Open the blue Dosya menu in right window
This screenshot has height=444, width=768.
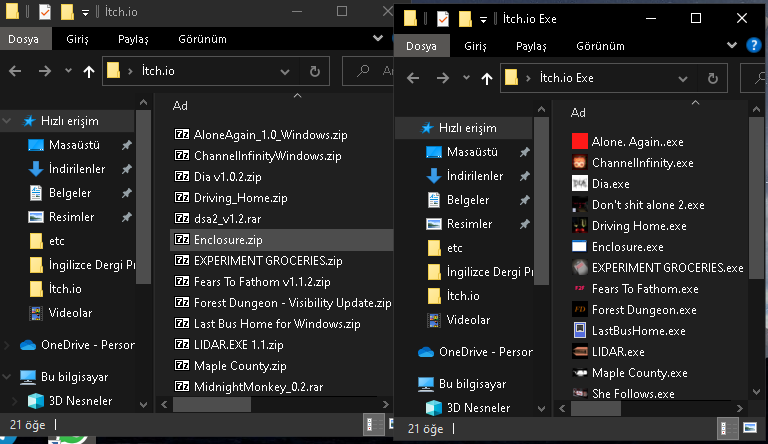[x=421, y=46]
